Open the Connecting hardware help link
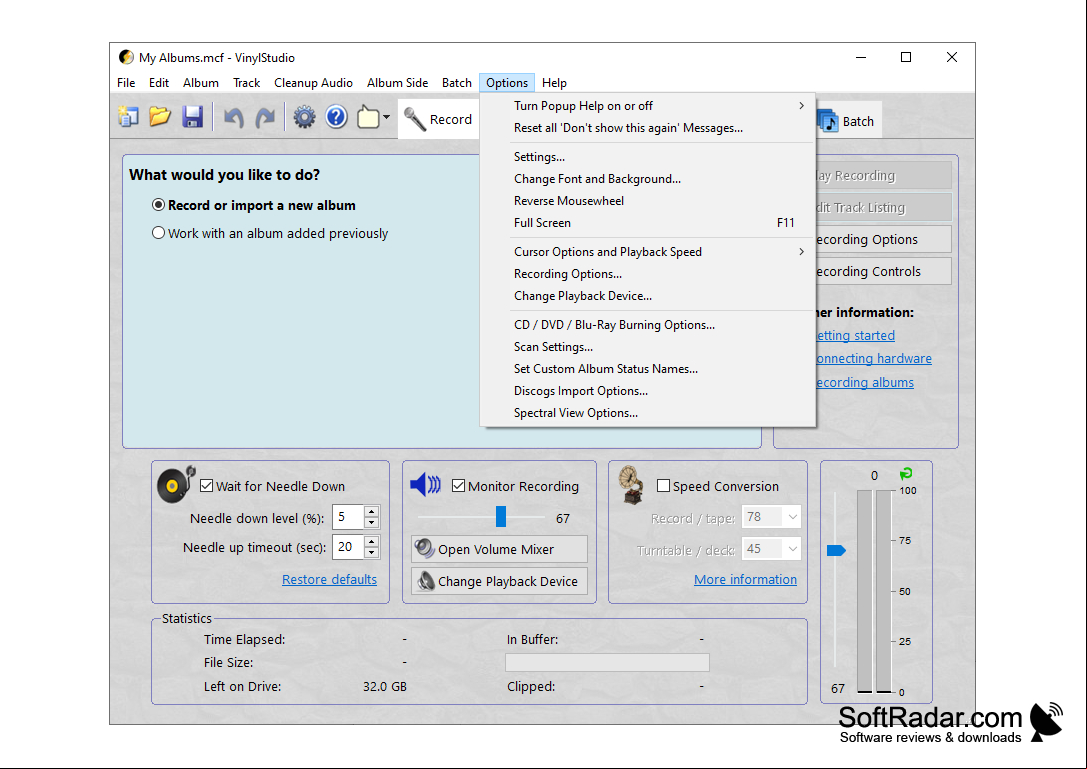 (873, 358)
